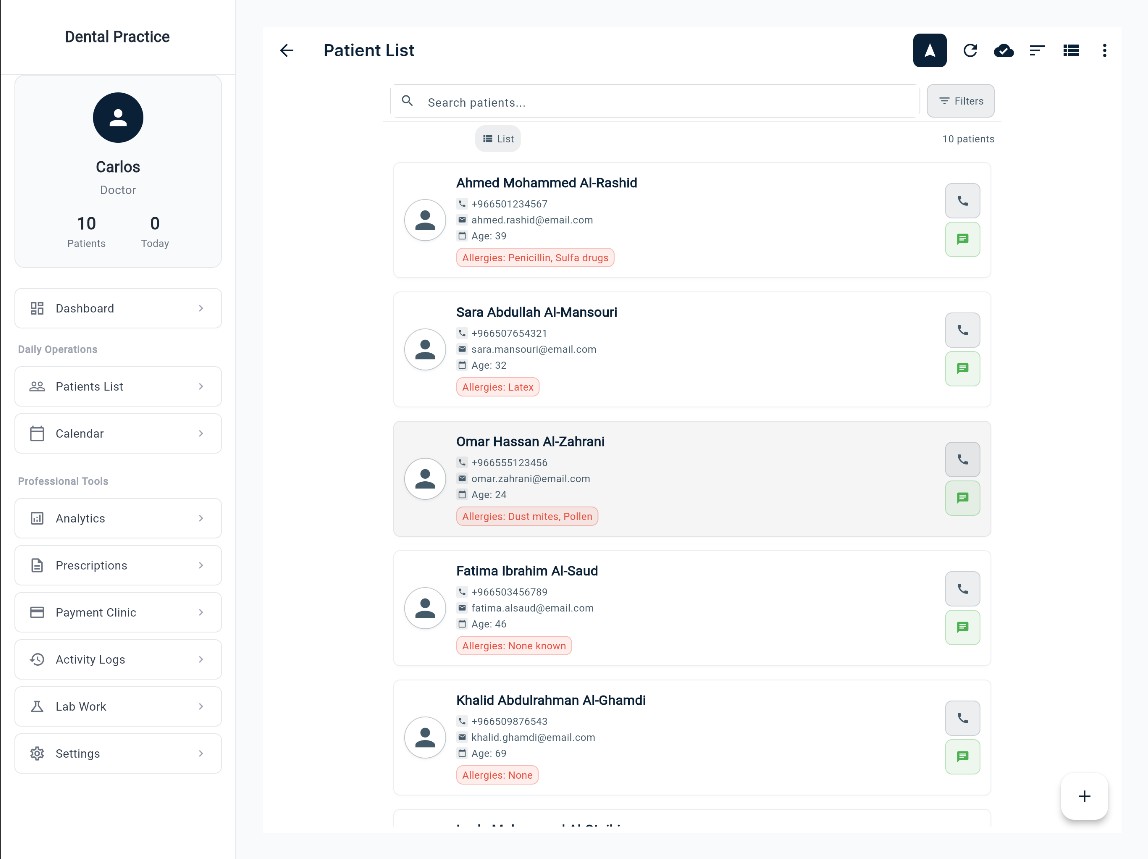1148x859 pixels.
Task: Click the Allergies: Latex tag
Action: [498, 387]
